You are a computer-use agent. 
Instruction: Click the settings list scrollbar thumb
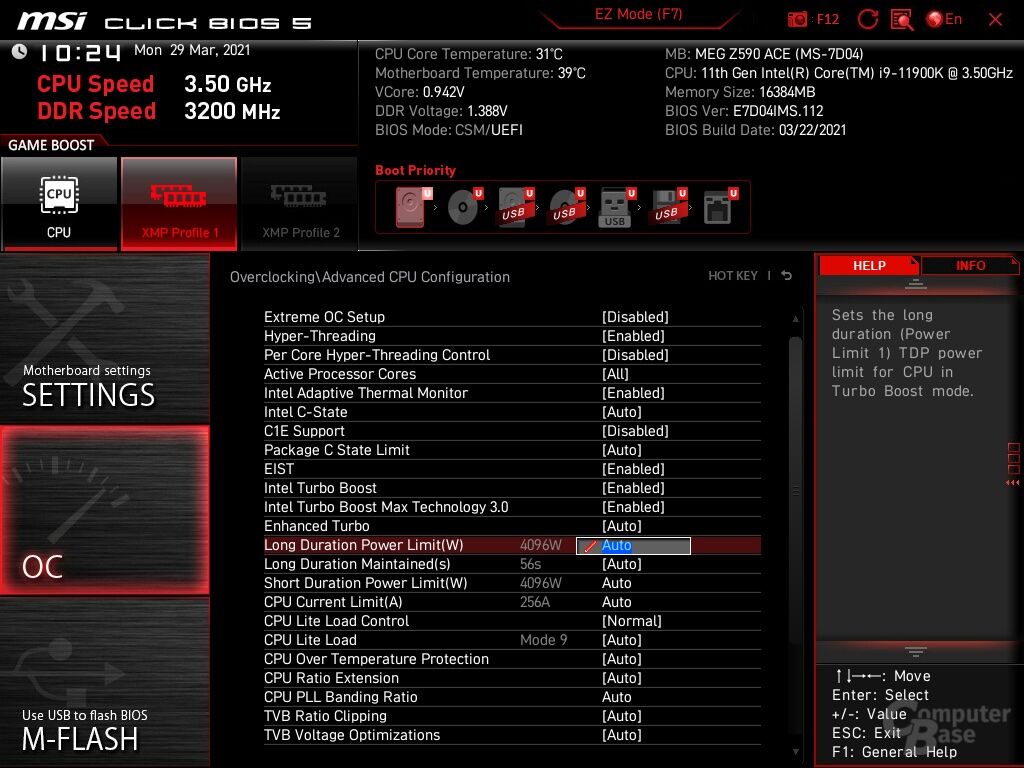(x=795, y=490)
